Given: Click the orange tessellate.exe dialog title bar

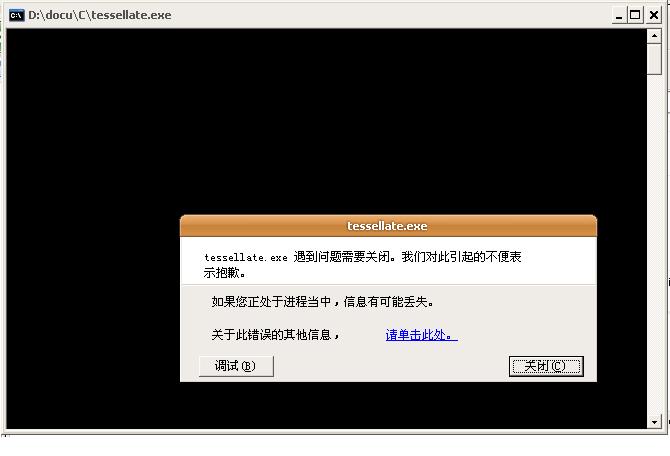Looking at the screenshot, I should [x=388, y=226].
